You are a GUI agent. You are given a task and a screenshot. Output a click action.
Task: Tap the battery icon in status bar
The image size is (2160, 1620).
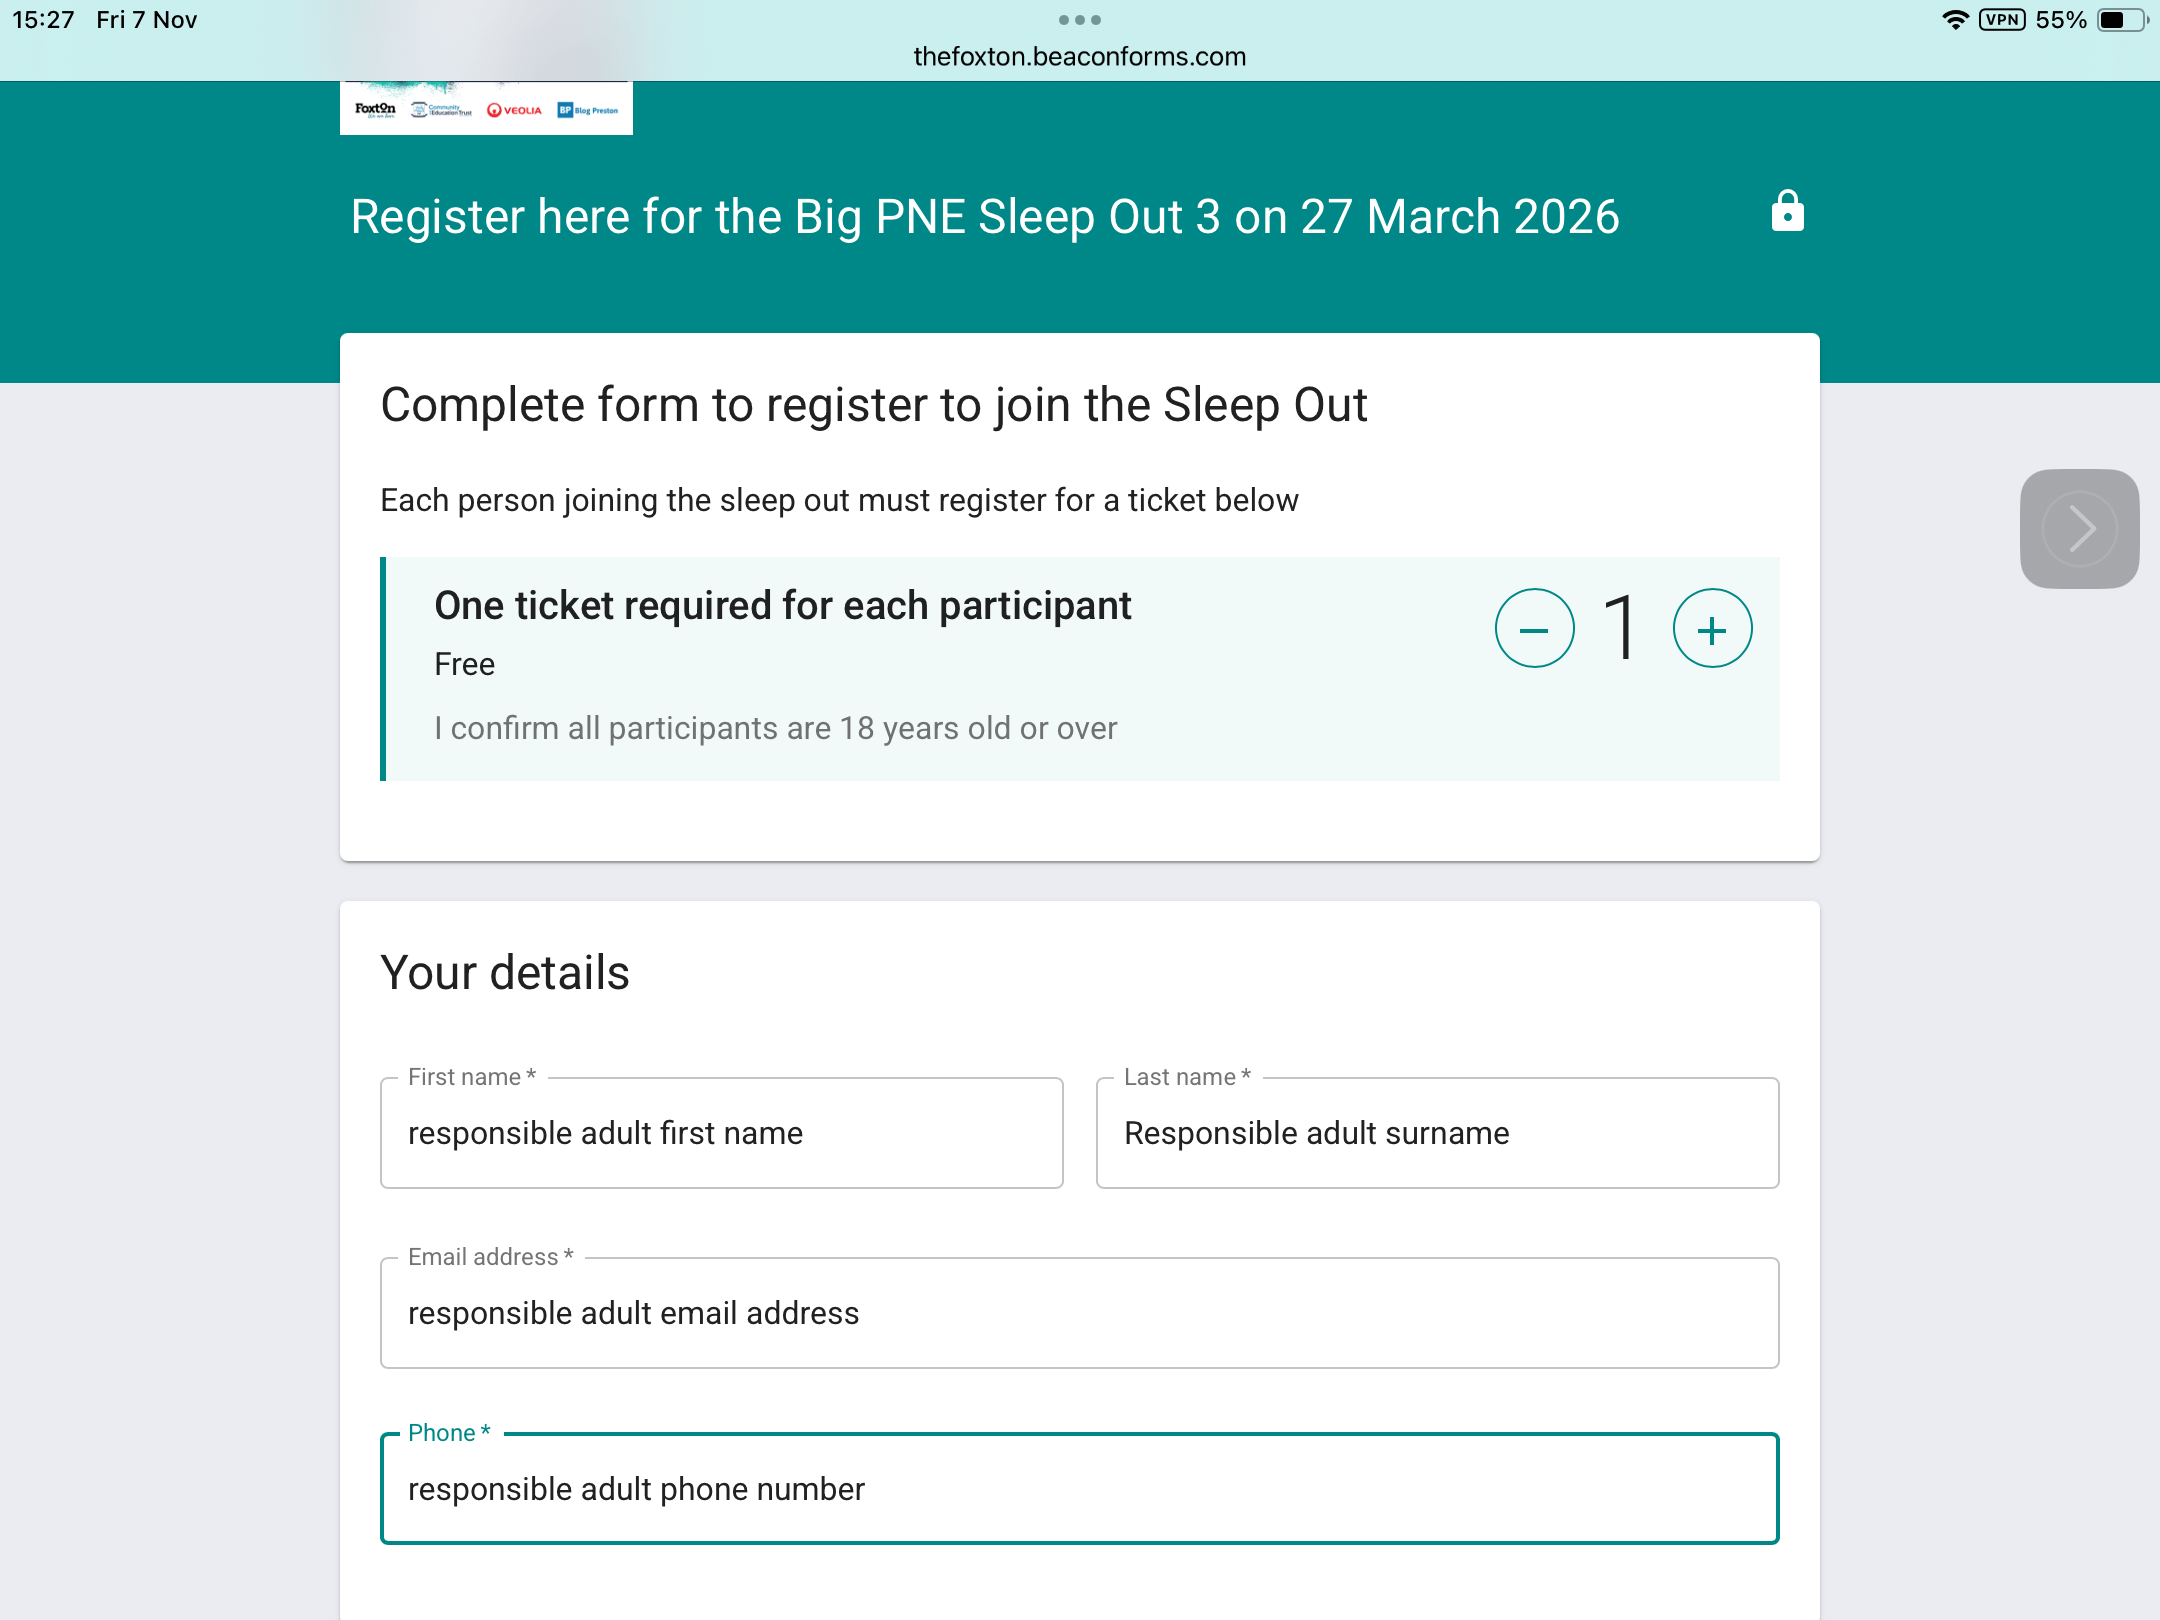pos(2121,20)
